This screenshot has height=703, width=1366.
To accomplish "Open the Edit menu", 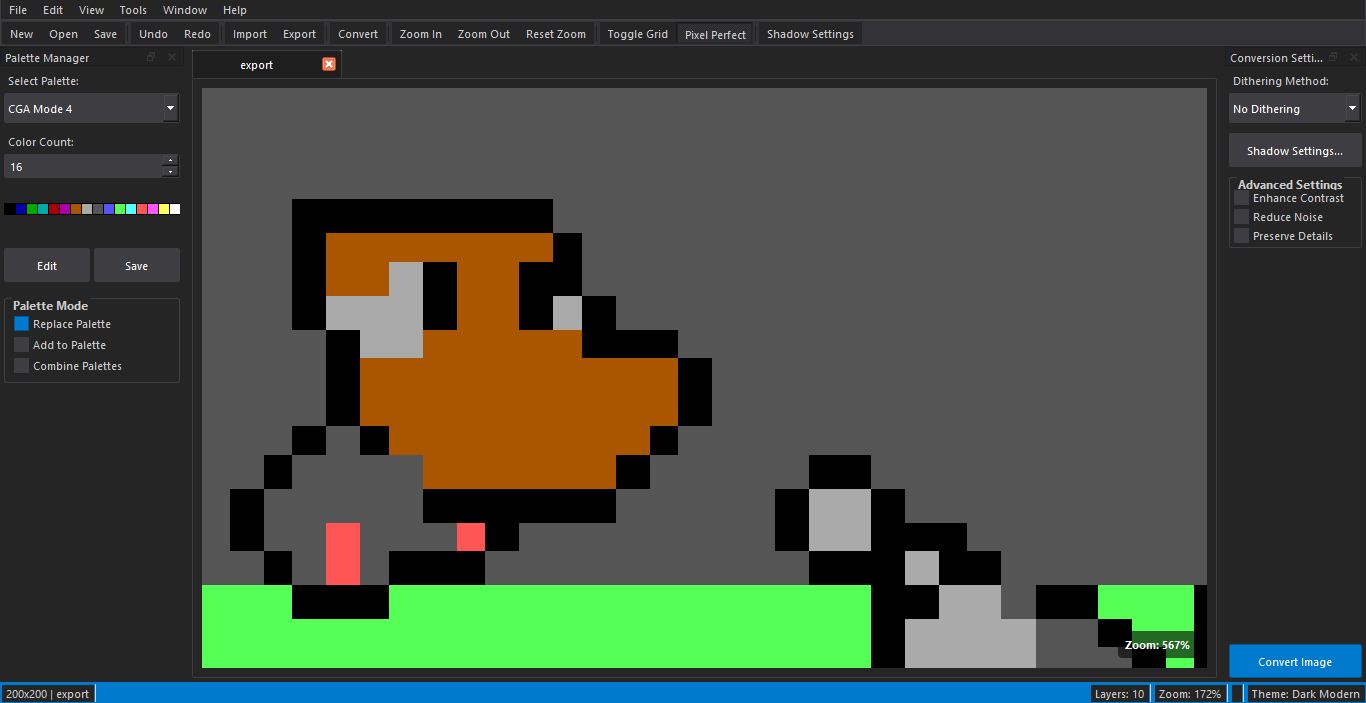I will (x=53, y=10).
